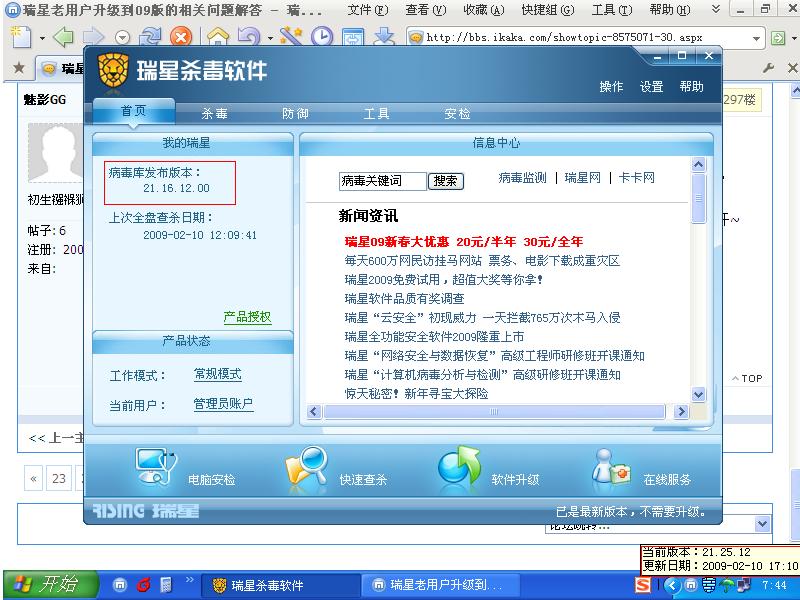Click the blue refresh icon in browser
Screen dimensions: 800x600
(151, 37)
